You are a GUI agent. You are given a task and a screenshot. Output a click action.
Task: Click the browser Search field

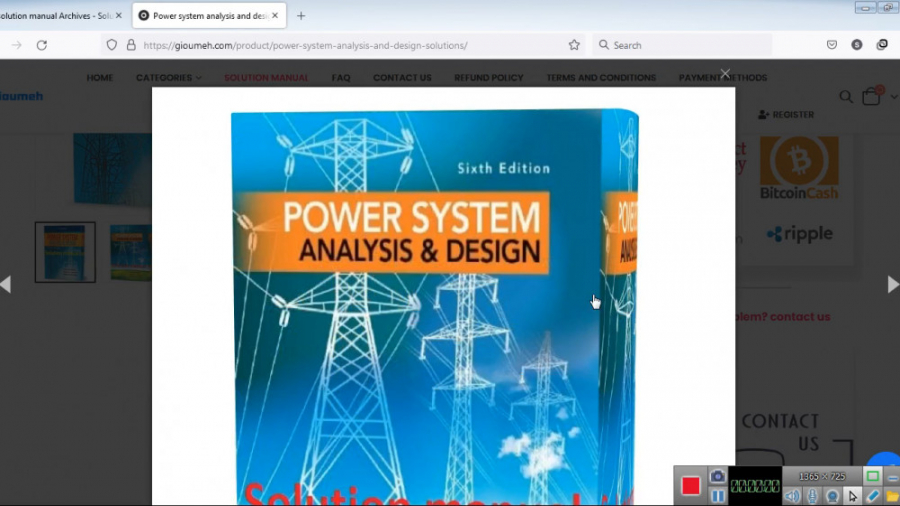pos(682,45)
